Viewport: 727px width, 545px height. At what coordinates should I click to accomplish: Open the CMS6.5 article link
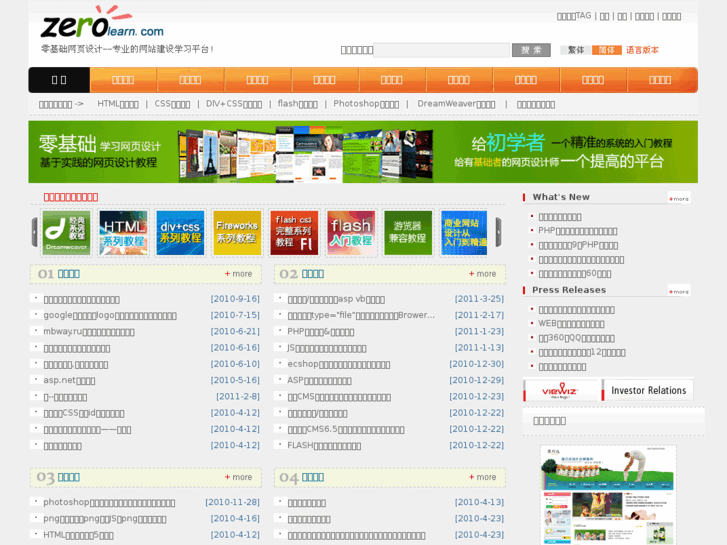pos(346,430)
